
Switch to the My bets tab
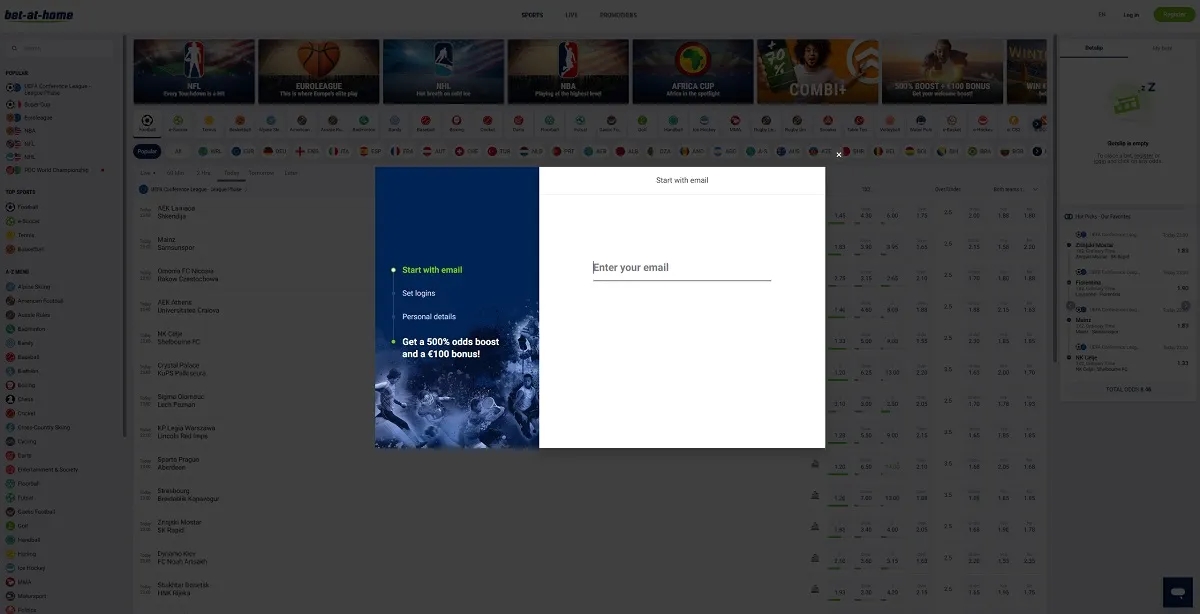pos(1162,48)
